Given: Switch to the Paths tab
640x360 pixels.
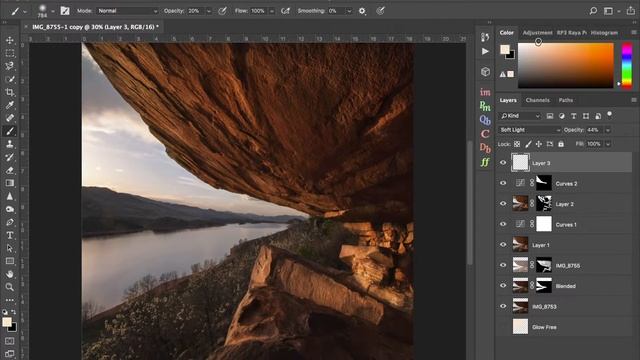Looking at the screenshot, I should point(566,100).
